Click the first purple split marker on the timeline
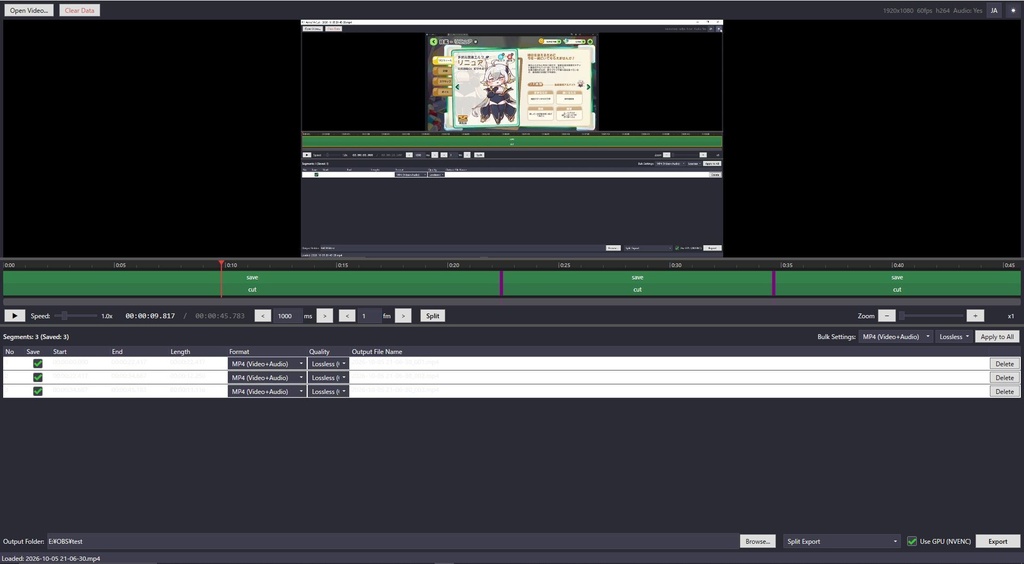Viewport: 1024px width, 564px height. [x=502, y=283]
